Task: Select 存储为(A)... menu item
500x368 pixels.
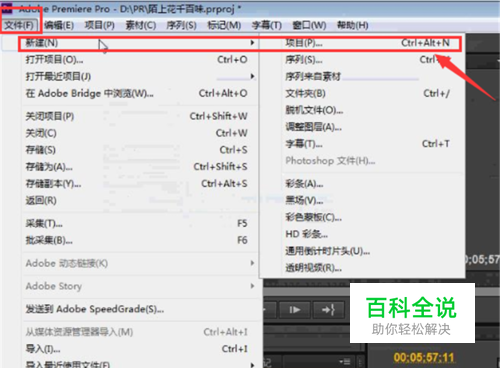Action: pyautogui.click(x=140, y=167)
